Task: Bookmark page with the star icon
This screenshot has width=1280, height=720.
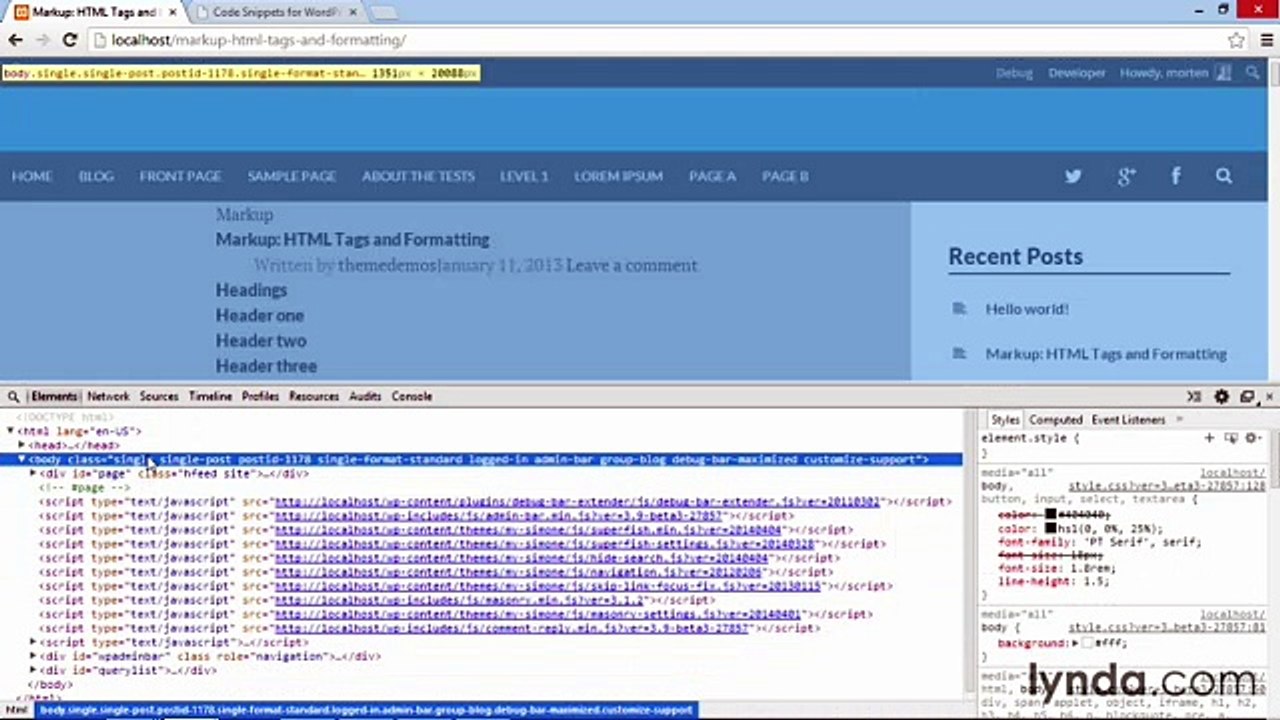Action: click(x=1236, y=41)
